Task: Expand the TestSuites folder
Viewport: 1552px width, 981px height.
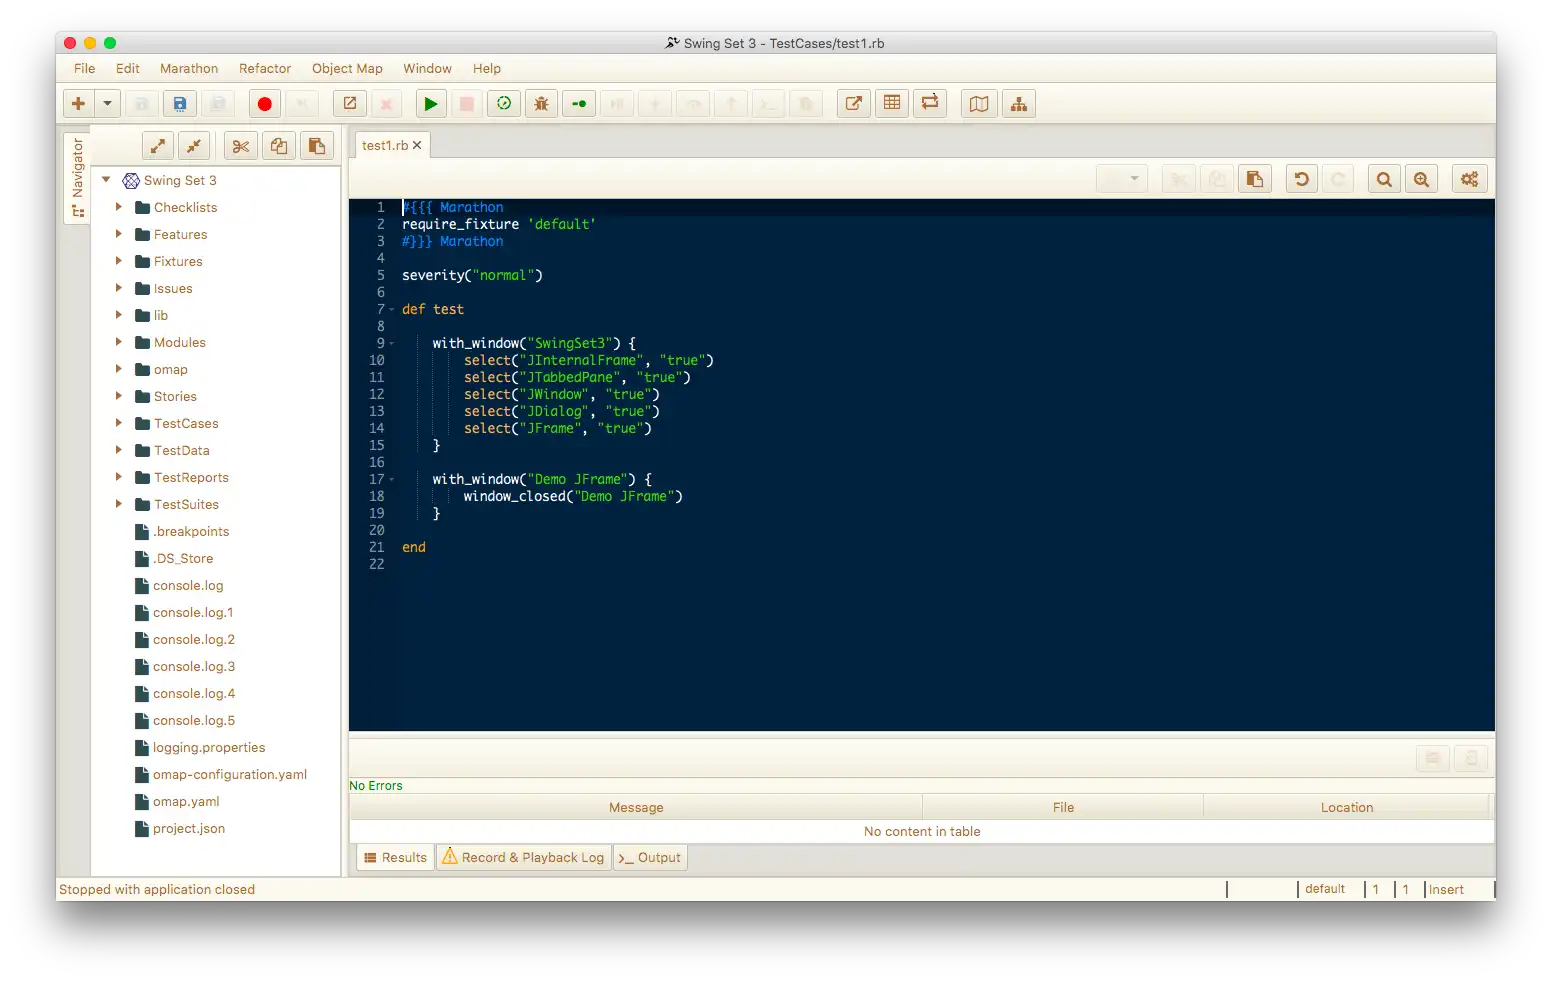Action: (119, 504)
